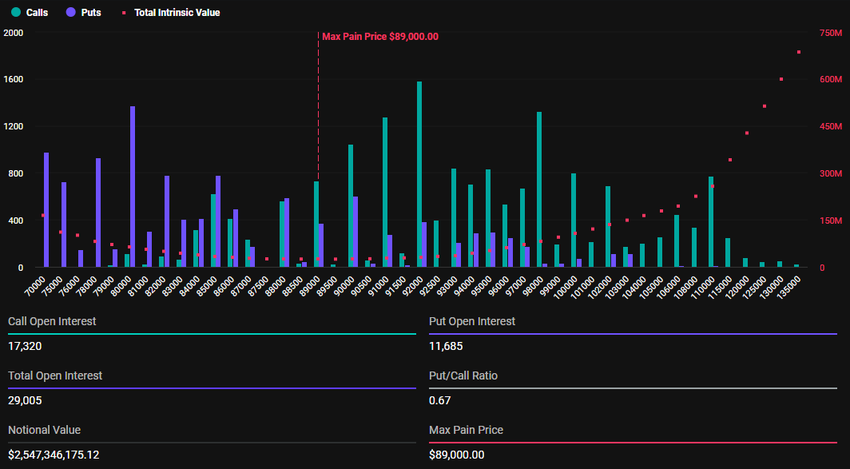Click the Calls bar at 91000 strike
This screenshot has width=850, height=469.
(x=385, y=193)
